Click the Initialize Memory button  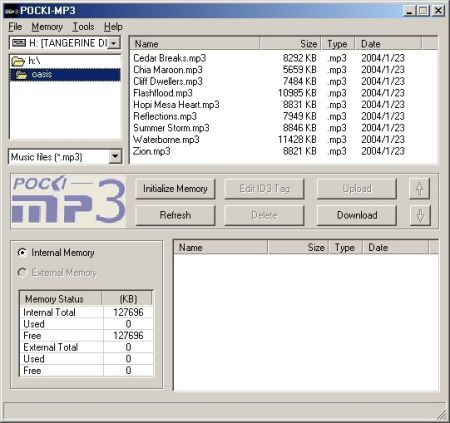tap(175, 189)
